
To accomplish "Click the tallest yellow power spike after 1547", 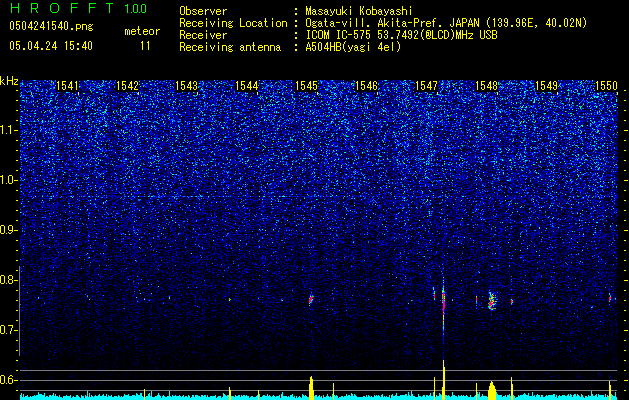I will click(x=444, y=380).
